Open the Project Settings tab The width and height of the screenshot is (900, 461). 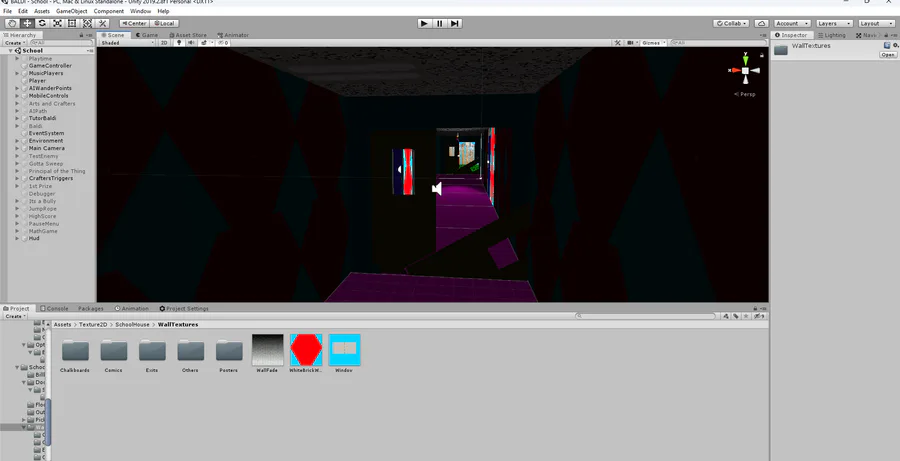click(x=184, y=308)
